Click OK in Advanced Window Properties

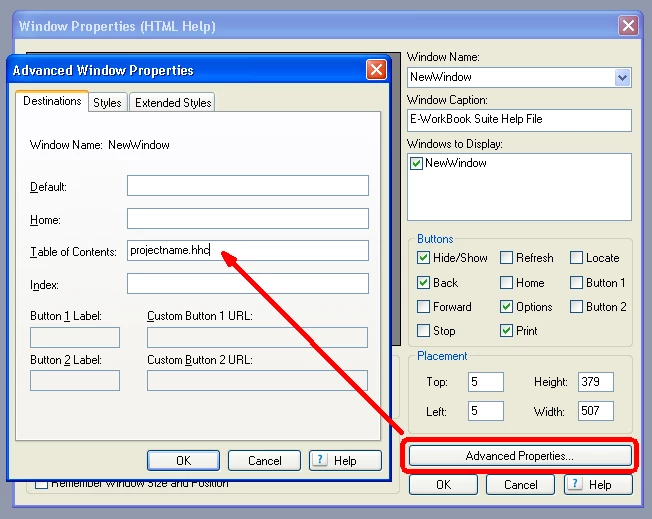click(183, 460)
